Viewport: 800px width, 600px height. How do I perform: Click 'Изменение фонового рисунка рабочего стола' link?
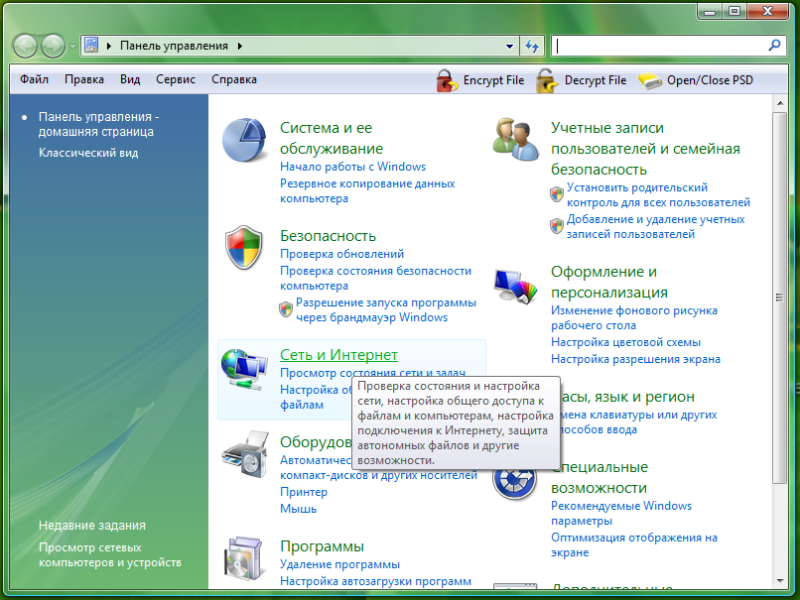pos(634,318)
